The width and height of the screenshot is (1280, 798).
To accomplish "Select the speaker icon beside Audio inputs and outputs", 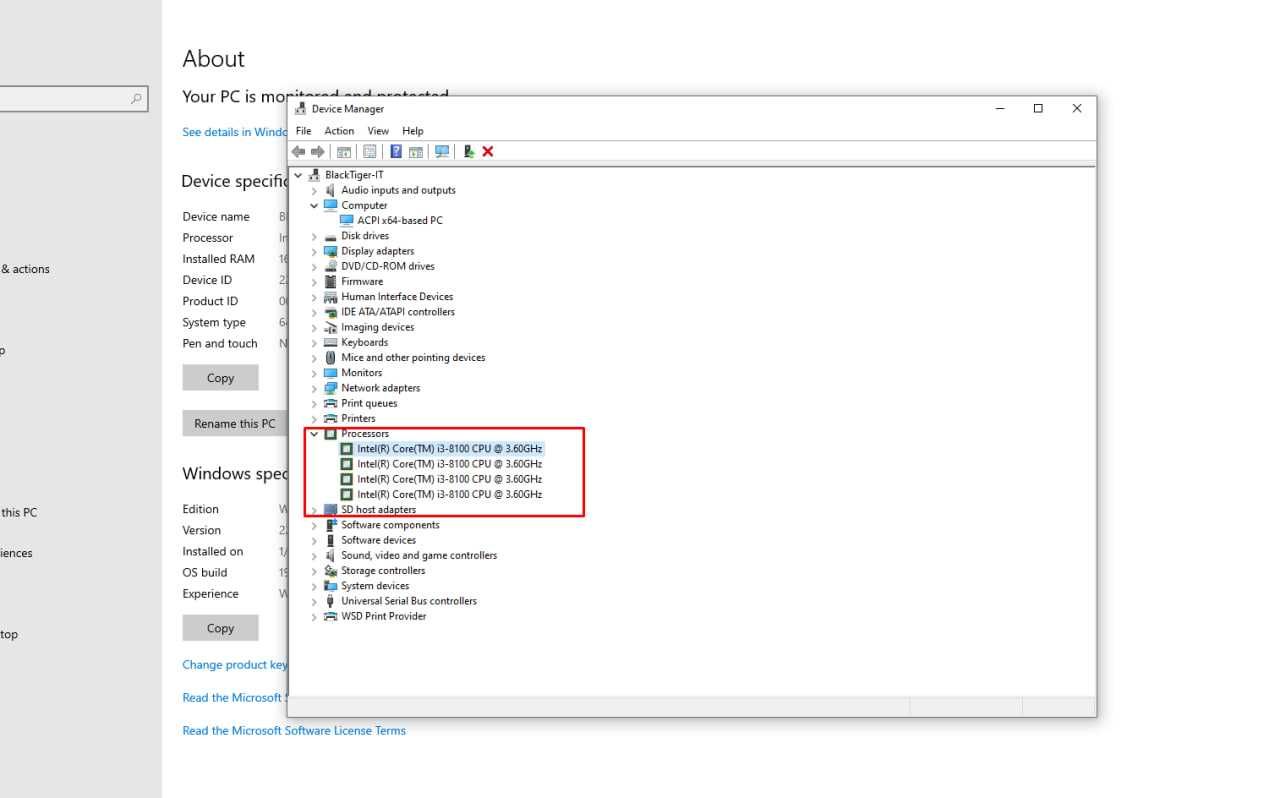I will 331,190.
